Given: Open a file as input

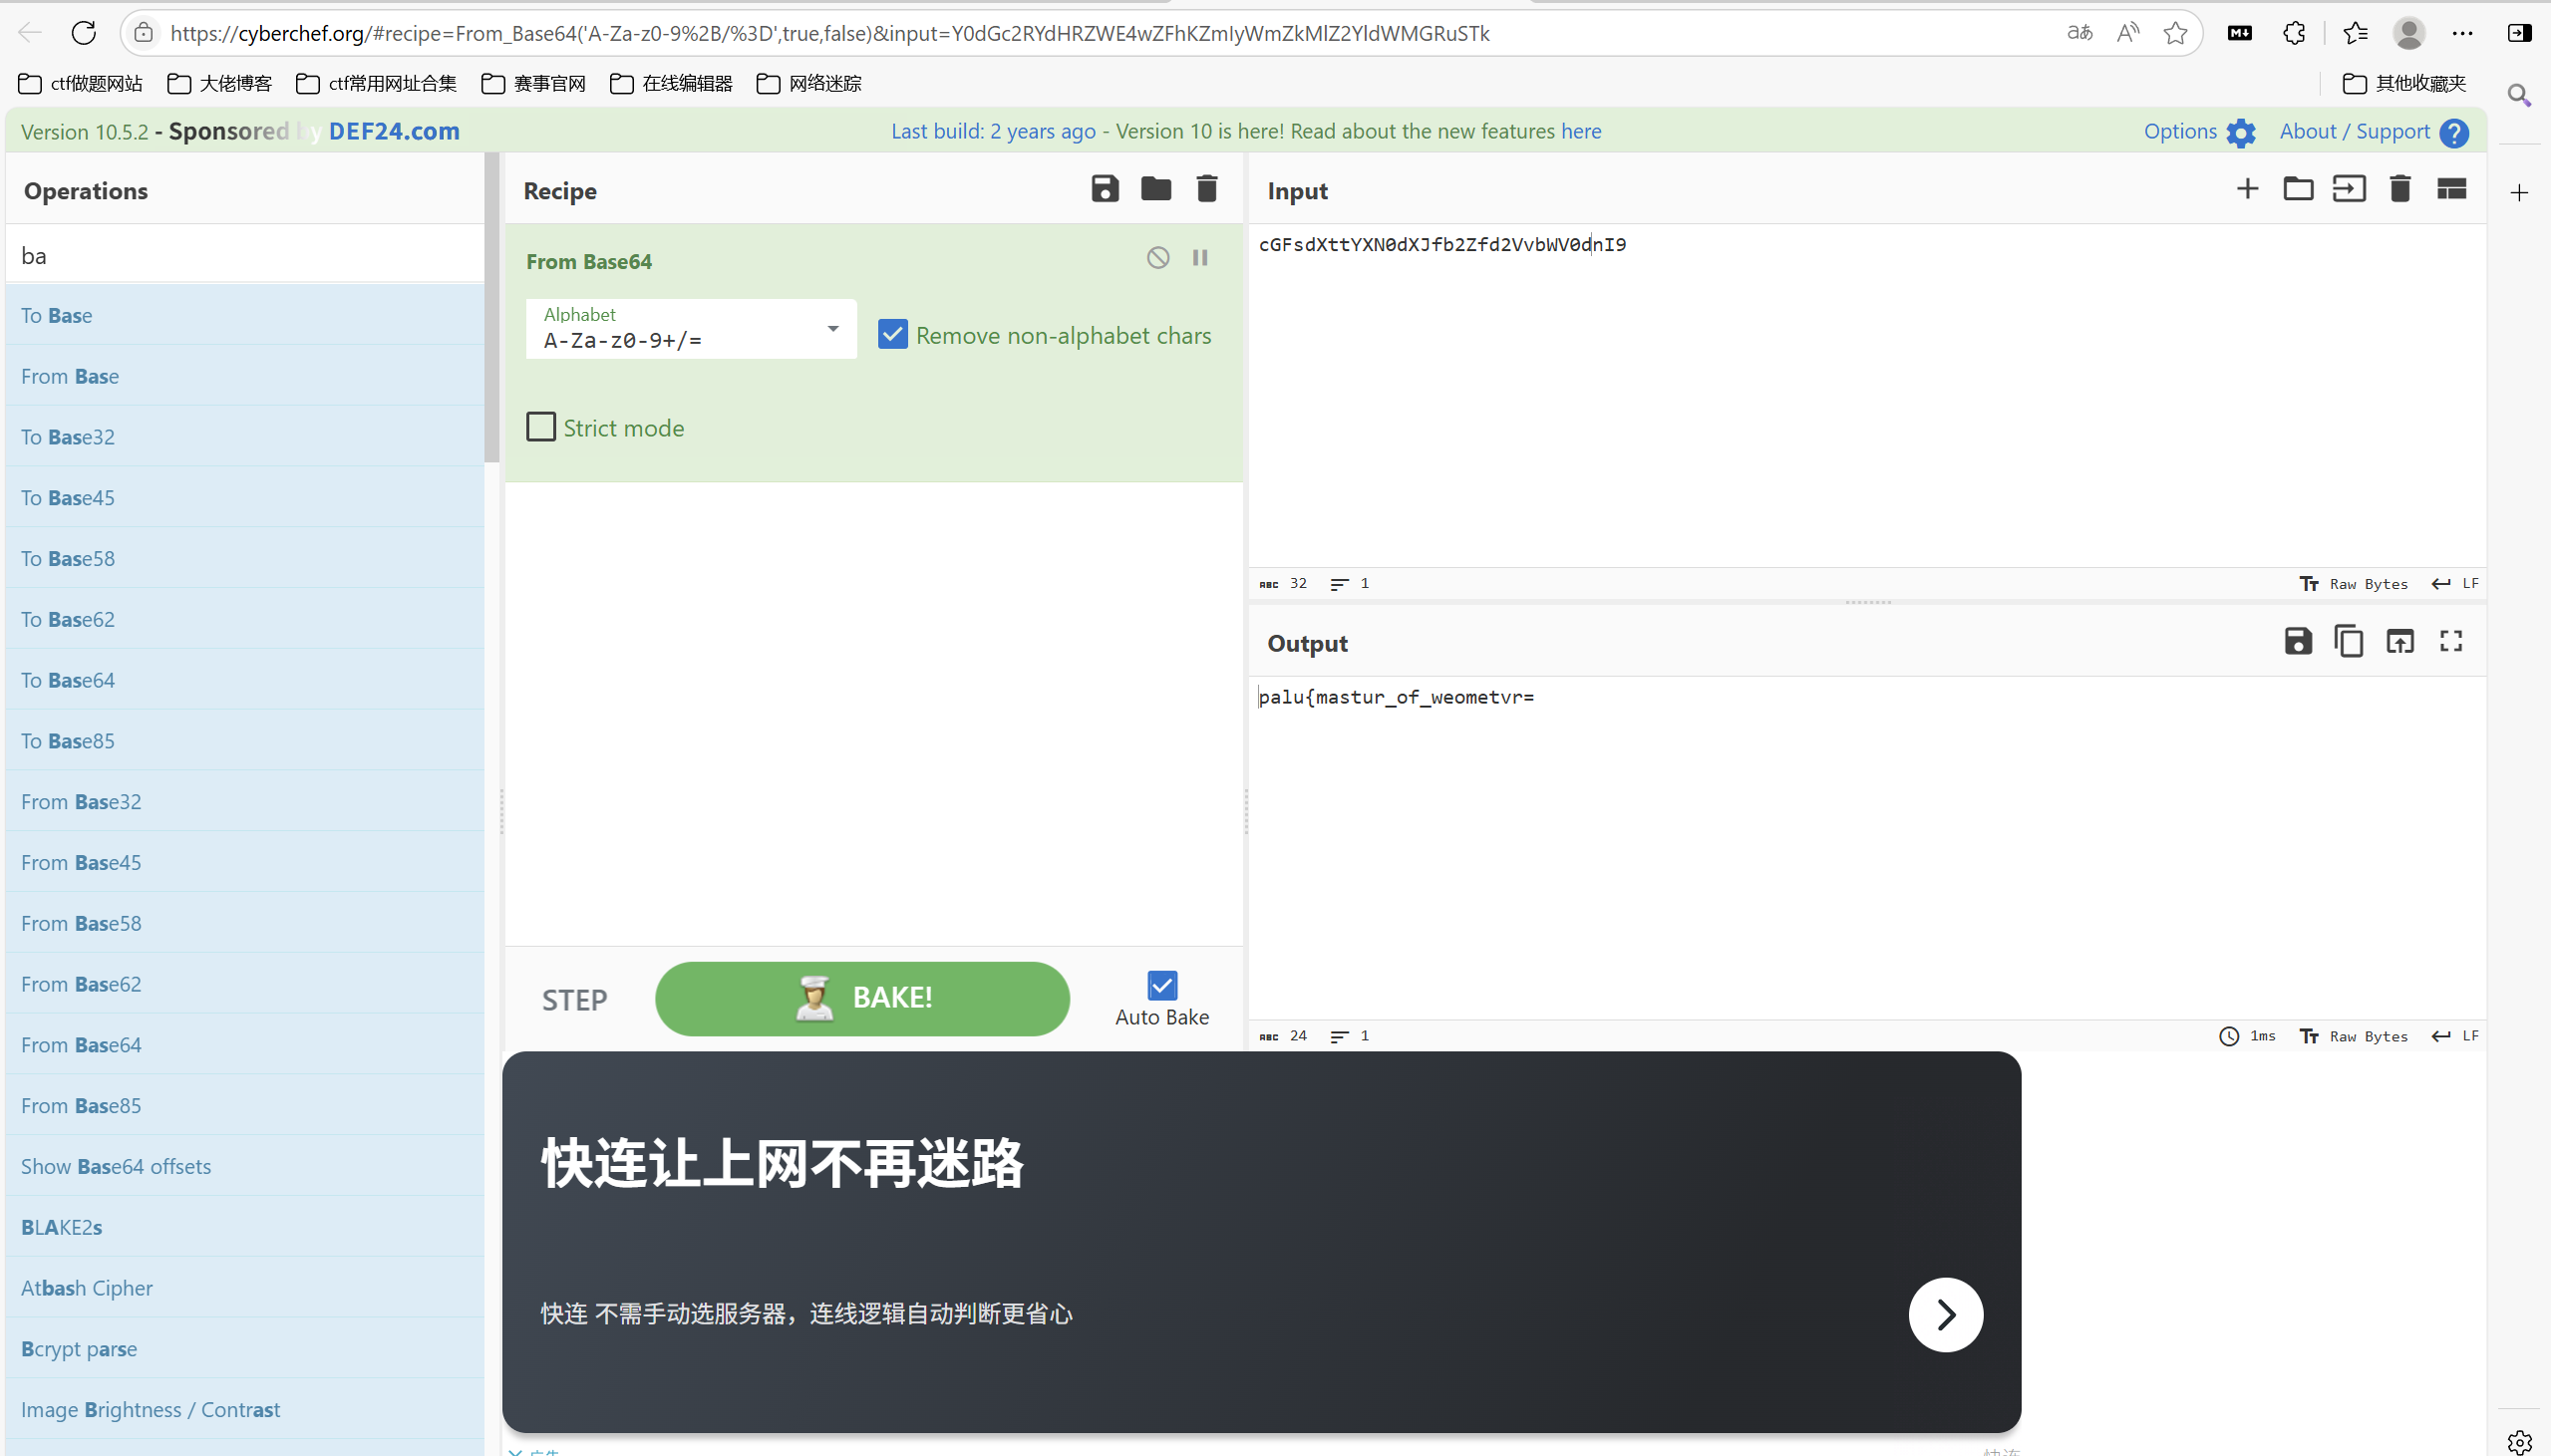Looking at the screenshot, I should coord(2349,189).
